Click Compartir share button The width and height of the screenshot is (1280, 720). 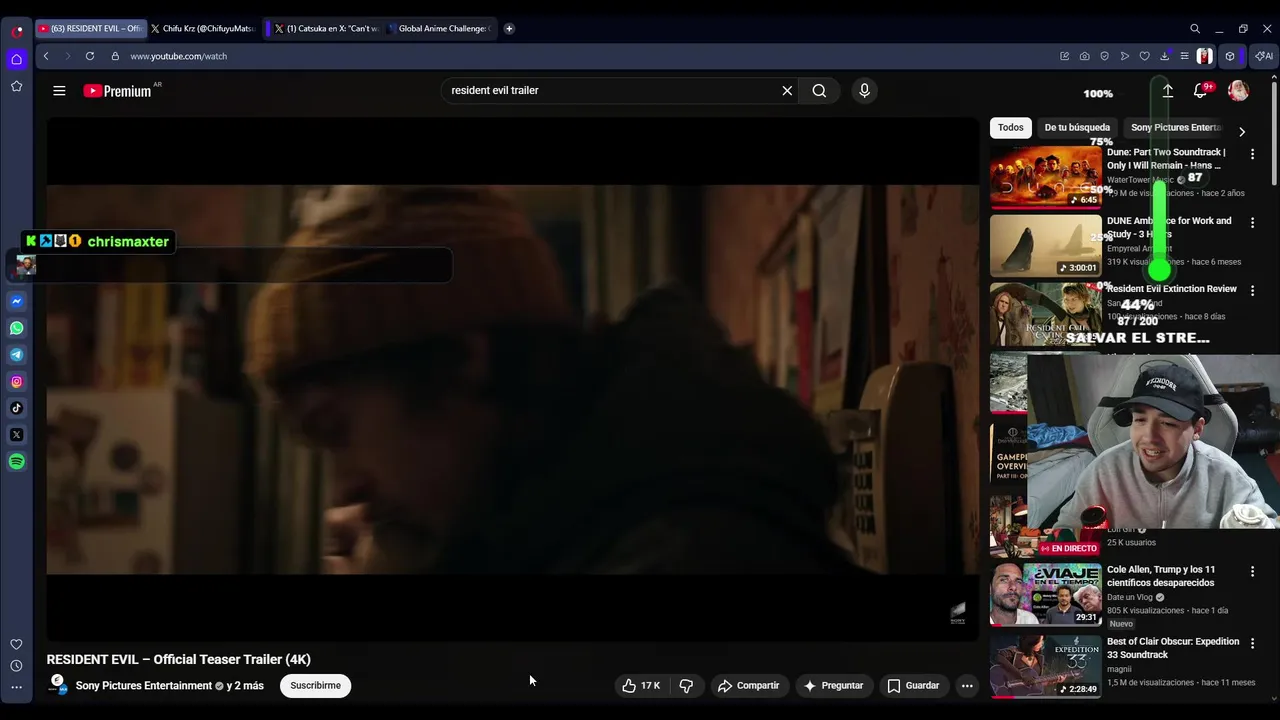point(749,686)
